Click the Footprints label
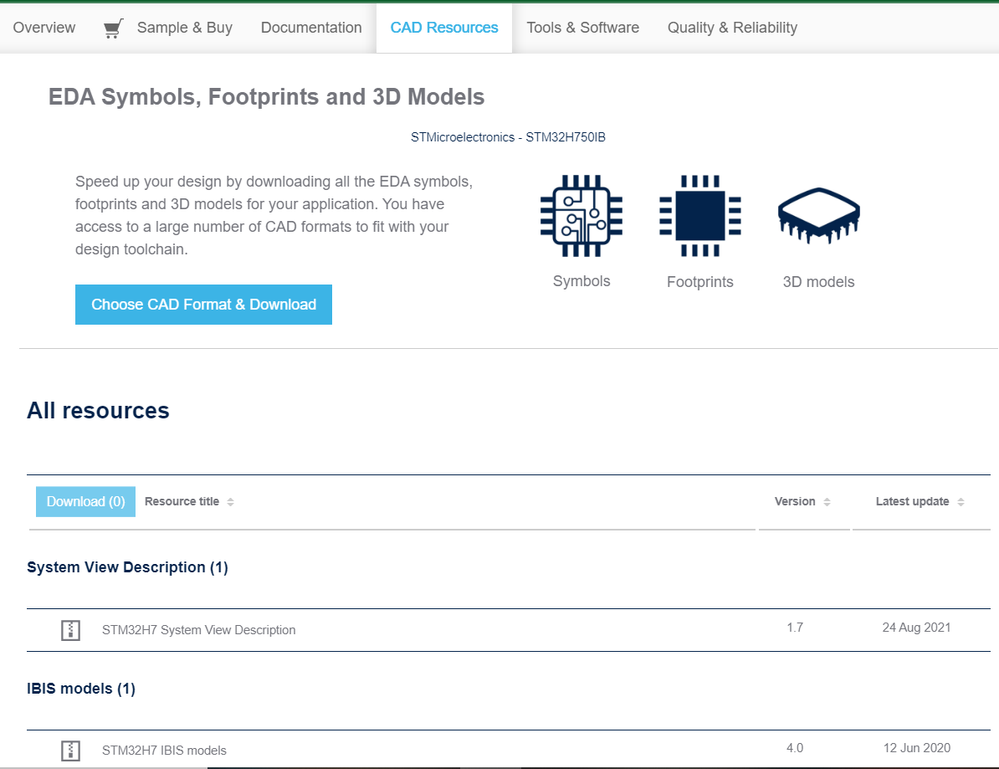Screen dimensions: 999x769 tap(700, 282)
